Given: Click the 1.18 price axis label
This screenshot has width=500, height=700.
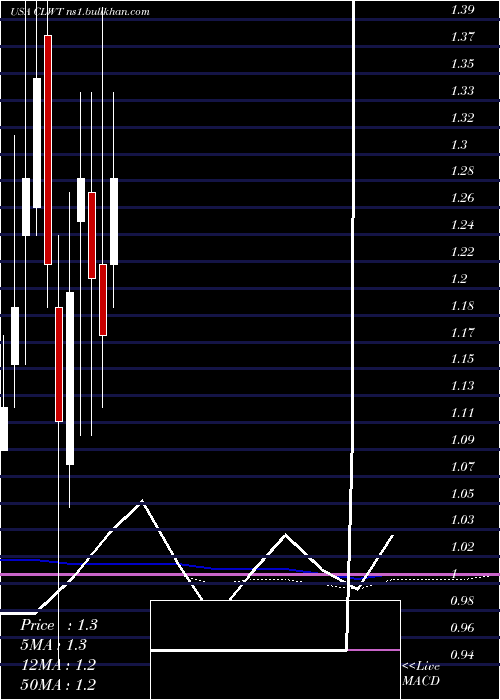Looking at the screenshot, I should click(462, 306).
